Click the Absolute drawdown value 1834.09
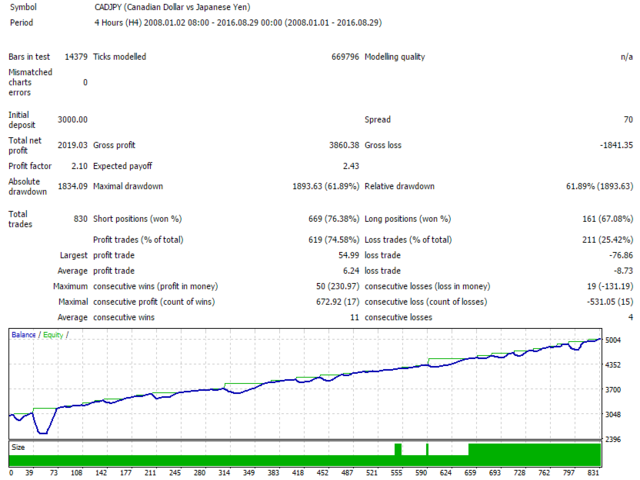This screenshot has height=480, width=640. pyautogui.click(x=72, y=186)
